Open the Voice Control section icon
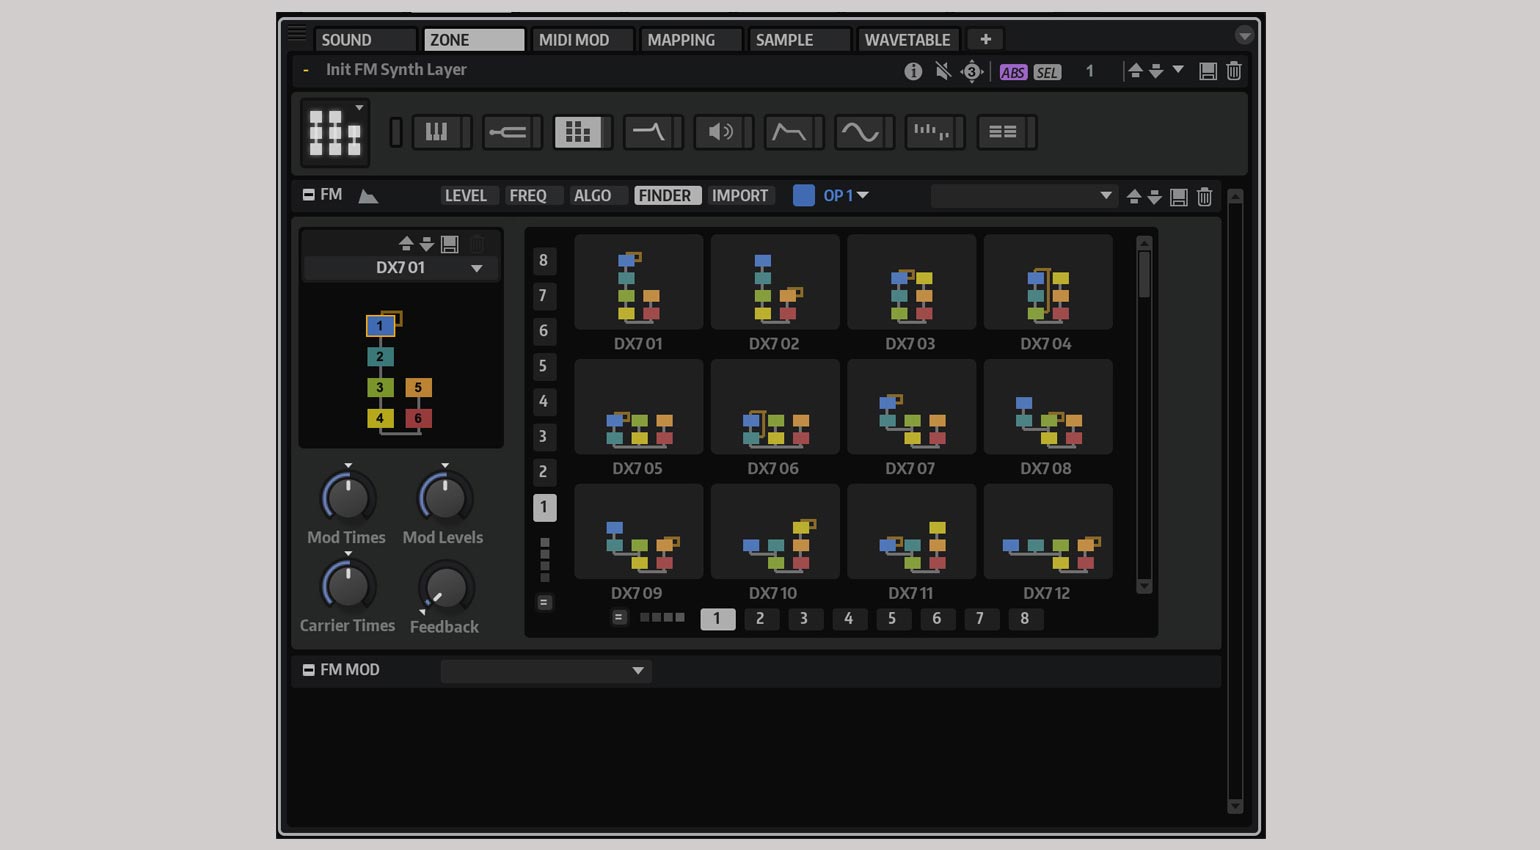The height and width of the screenshot is (850, 1540). (436, 132)
